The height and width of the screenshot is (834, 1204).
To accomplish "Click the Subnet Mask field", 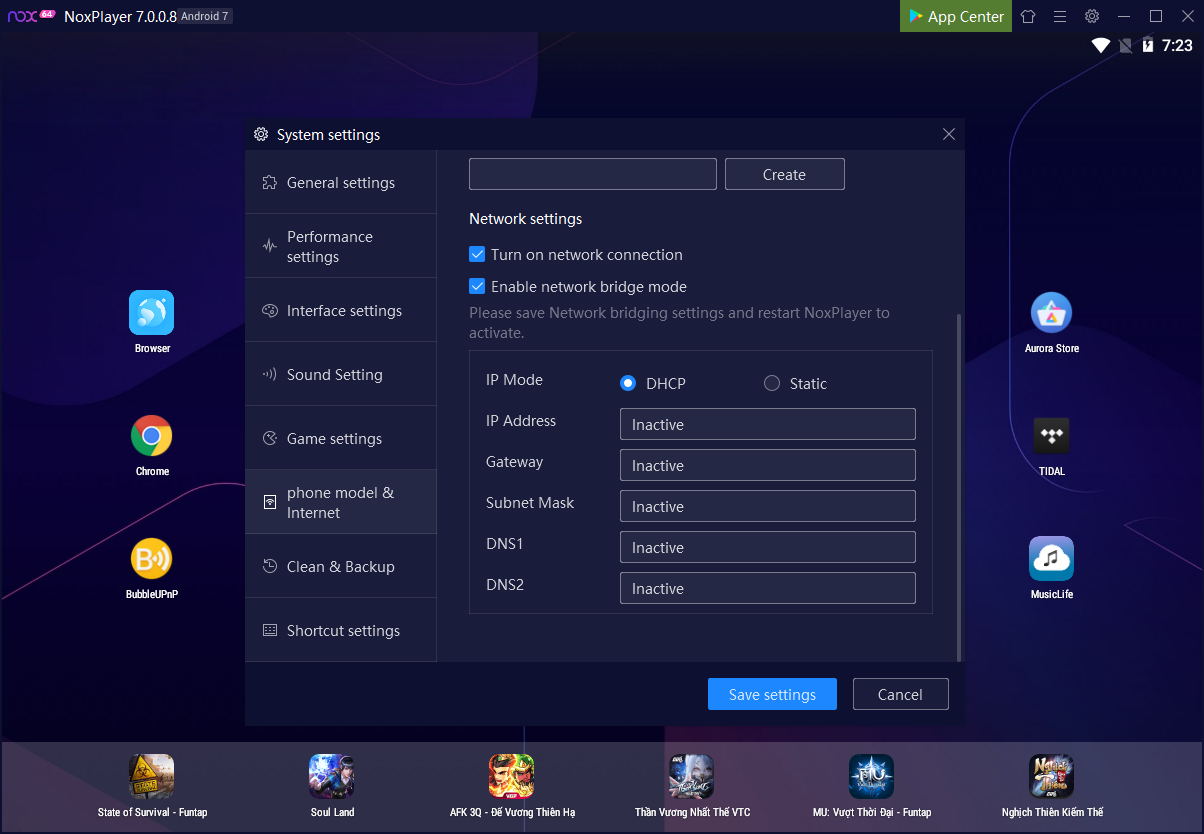I will (768, 506).
